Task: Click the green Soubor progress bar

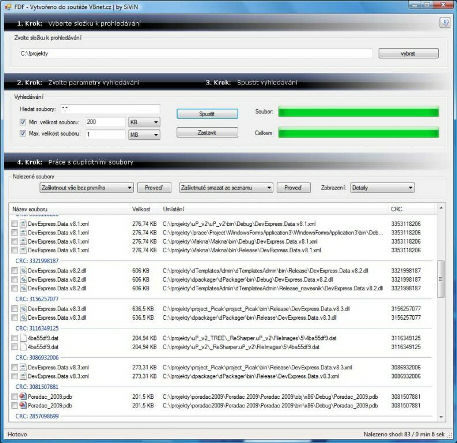Action: tap(358, 112)
